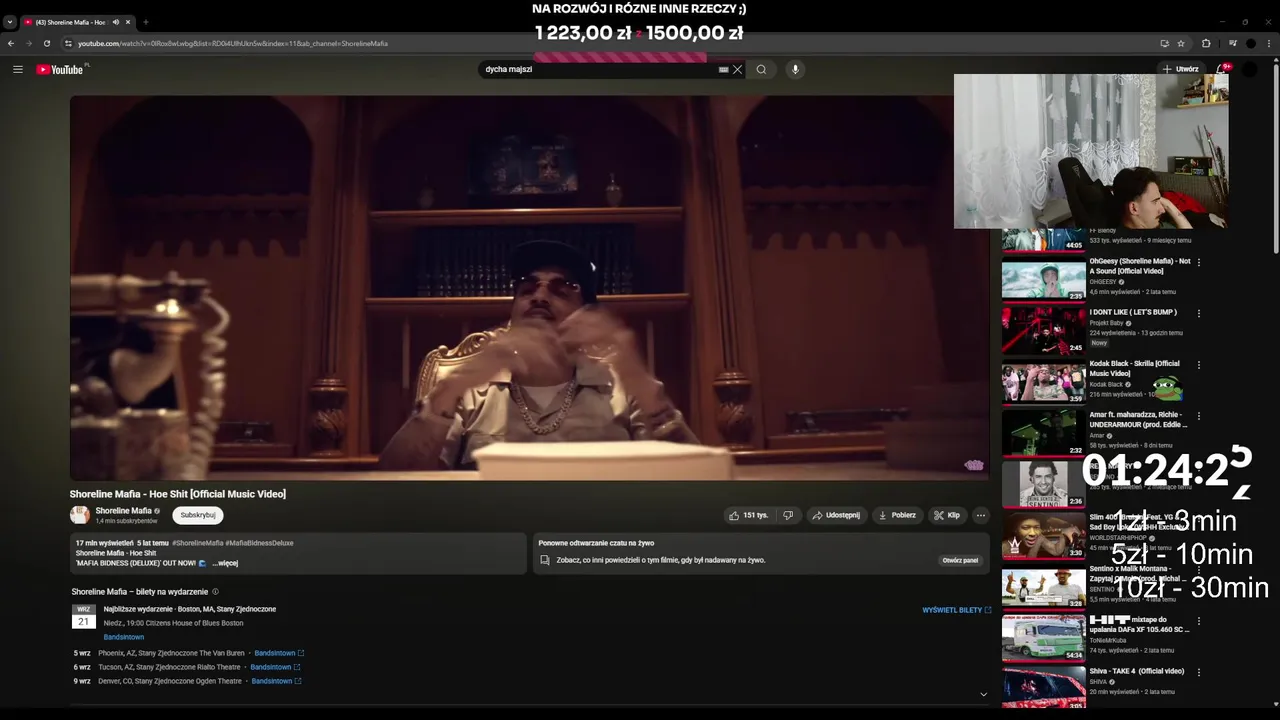1280x720 pixels.
Task: Open Bandsintown link for Phoenix event
Action: 279,653
